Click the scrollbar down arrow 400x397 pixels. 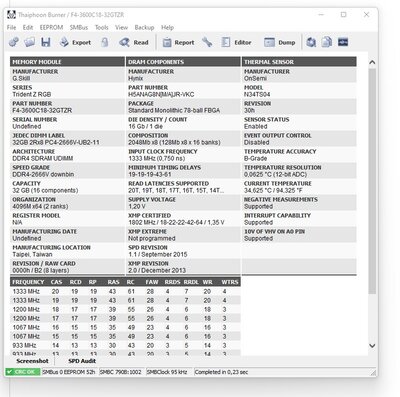(x=372, y=346)
